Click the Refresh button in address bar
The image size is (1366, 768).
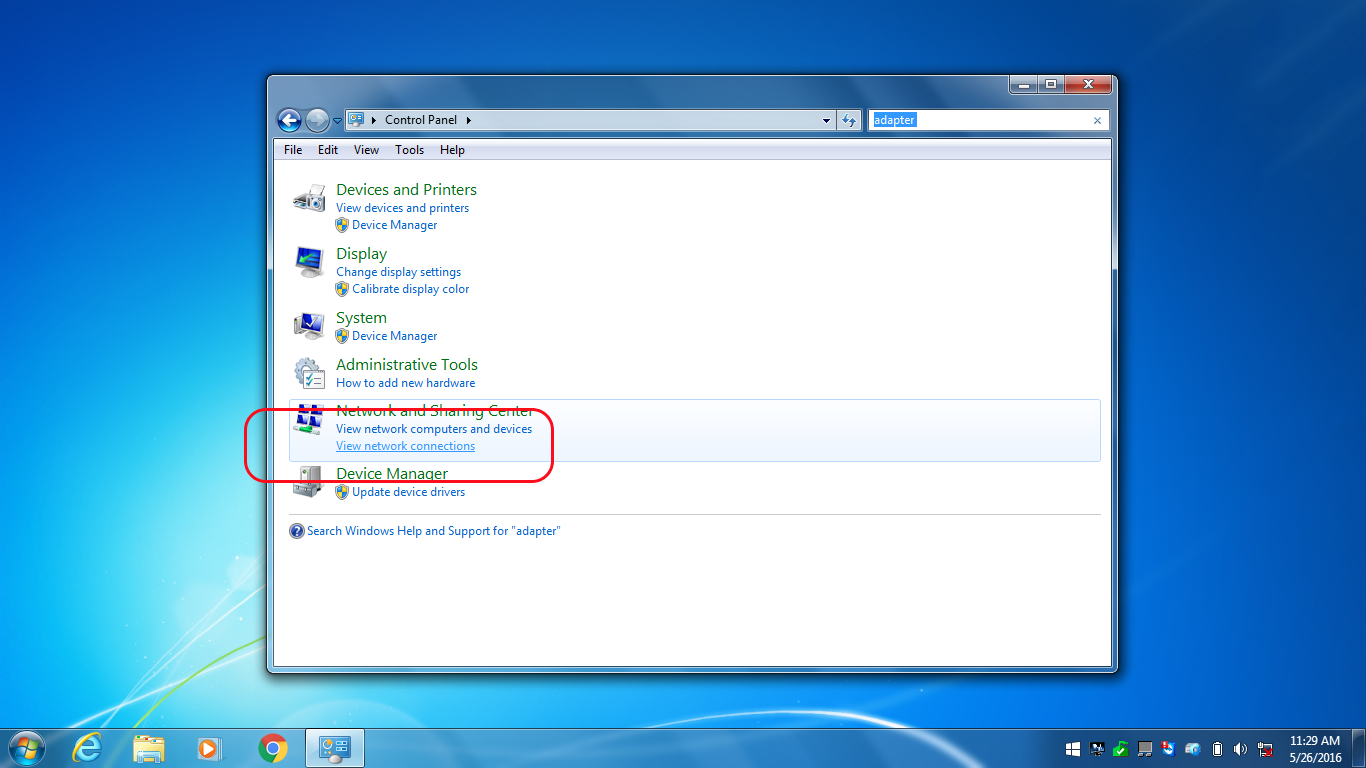tap(849, 120)
